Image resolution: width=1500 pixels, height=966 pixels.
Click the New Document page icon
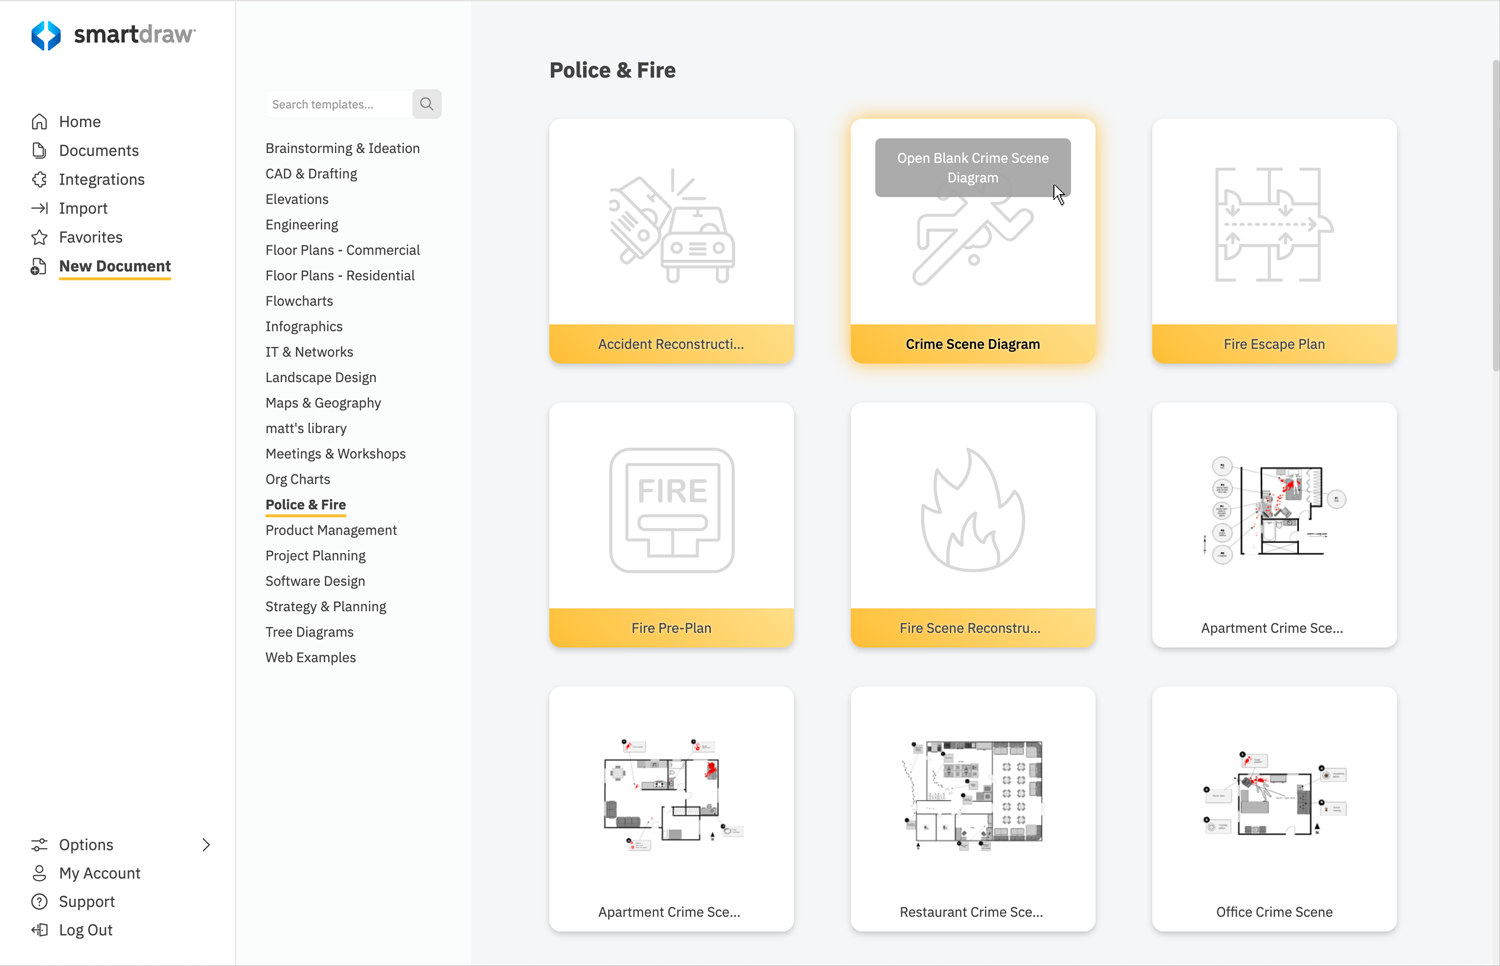tap(38, 266)
